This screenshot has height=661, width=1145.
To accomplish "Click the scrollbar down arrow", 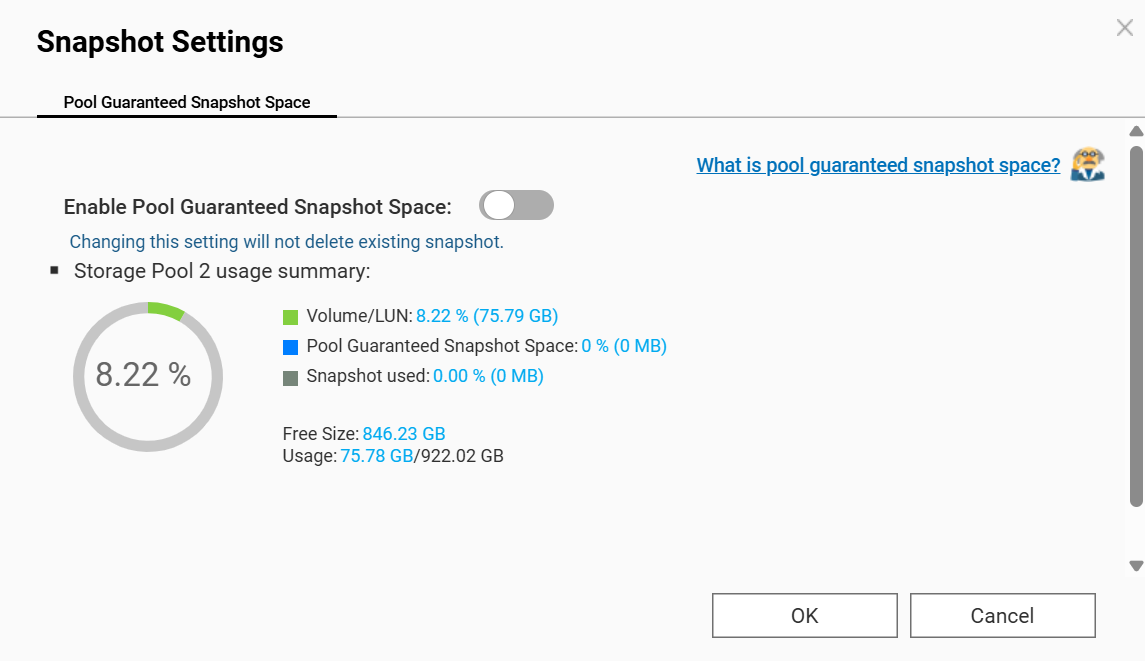I will pos(1135,566).
